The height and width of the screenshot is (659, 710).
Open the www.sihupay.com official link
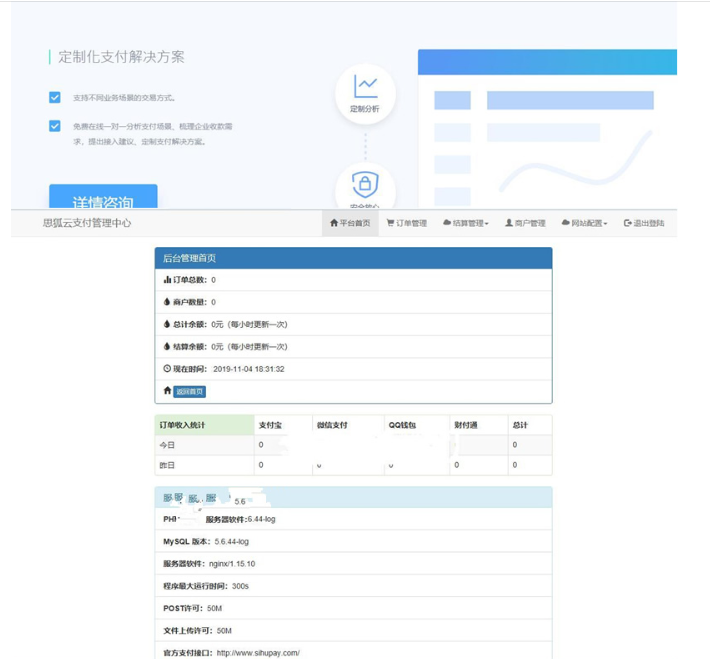(258, 652)
